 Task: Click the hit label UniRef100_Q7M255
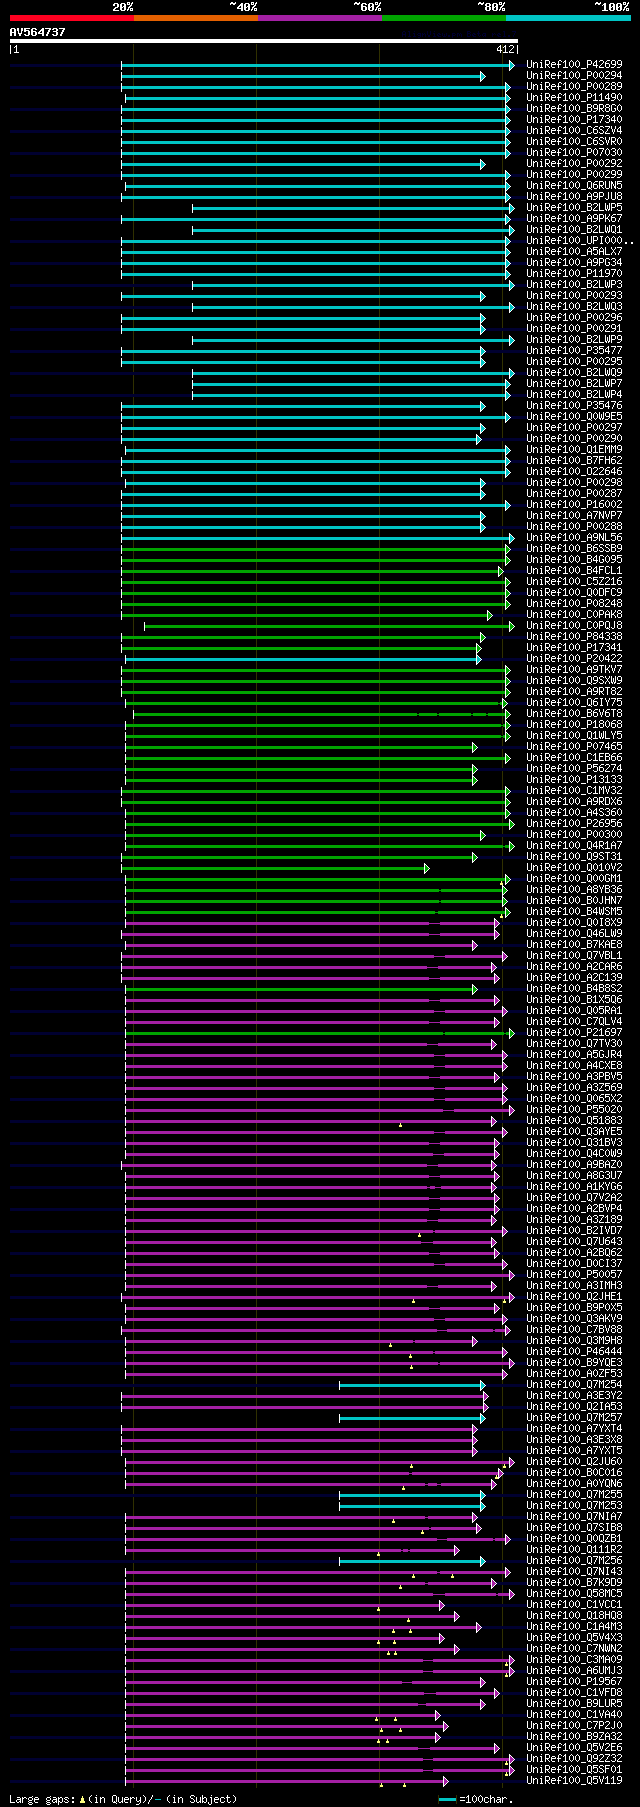pos(574,1495)
